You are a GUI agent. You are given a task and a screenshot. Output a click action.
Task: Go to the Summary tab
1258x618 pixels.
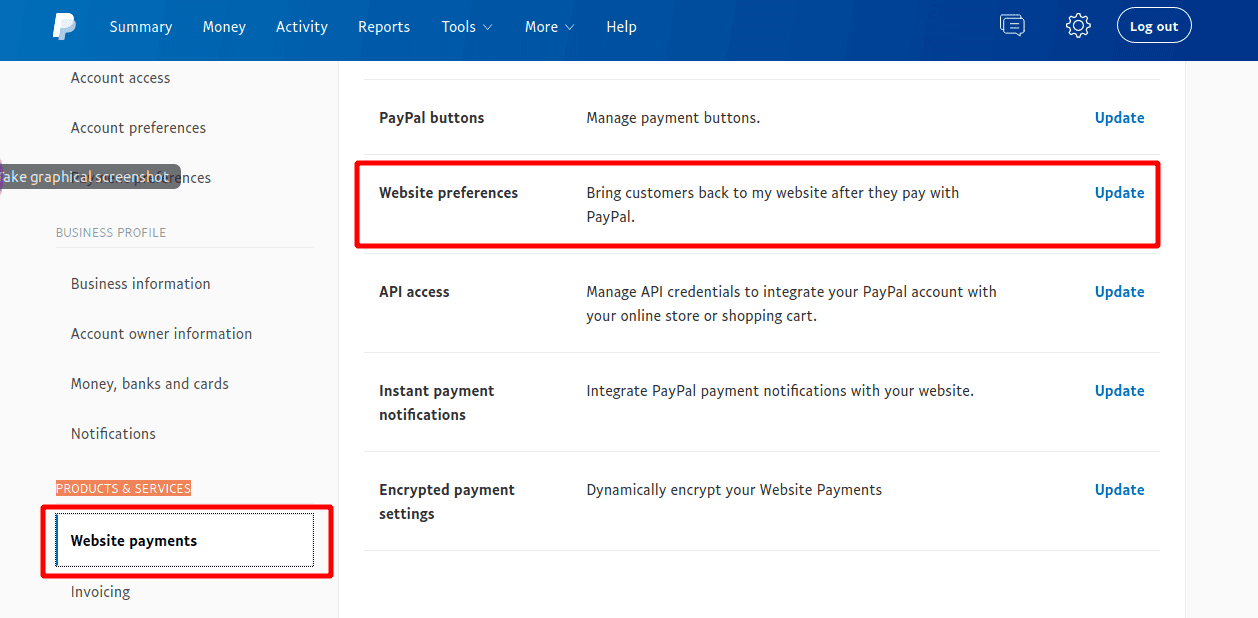click(141, 27)
